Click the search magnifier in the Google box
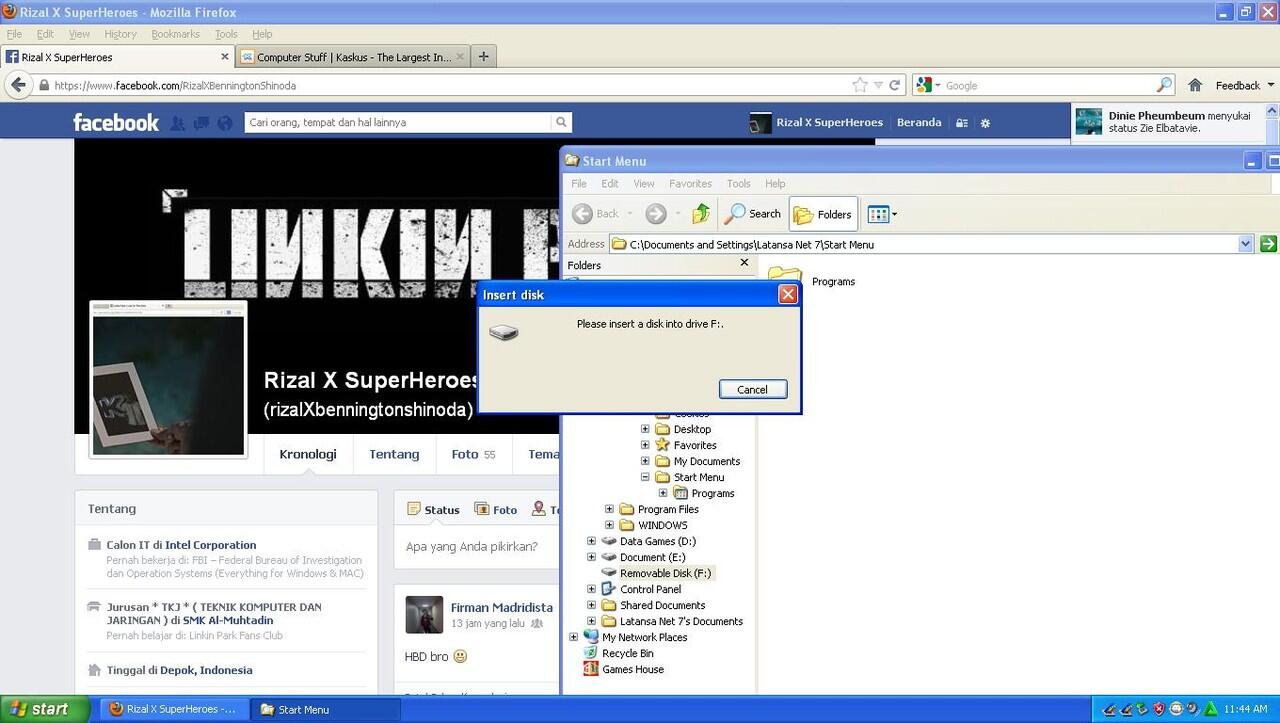The height and width of the screenshot is (723, 1280). coord(1164,85)
